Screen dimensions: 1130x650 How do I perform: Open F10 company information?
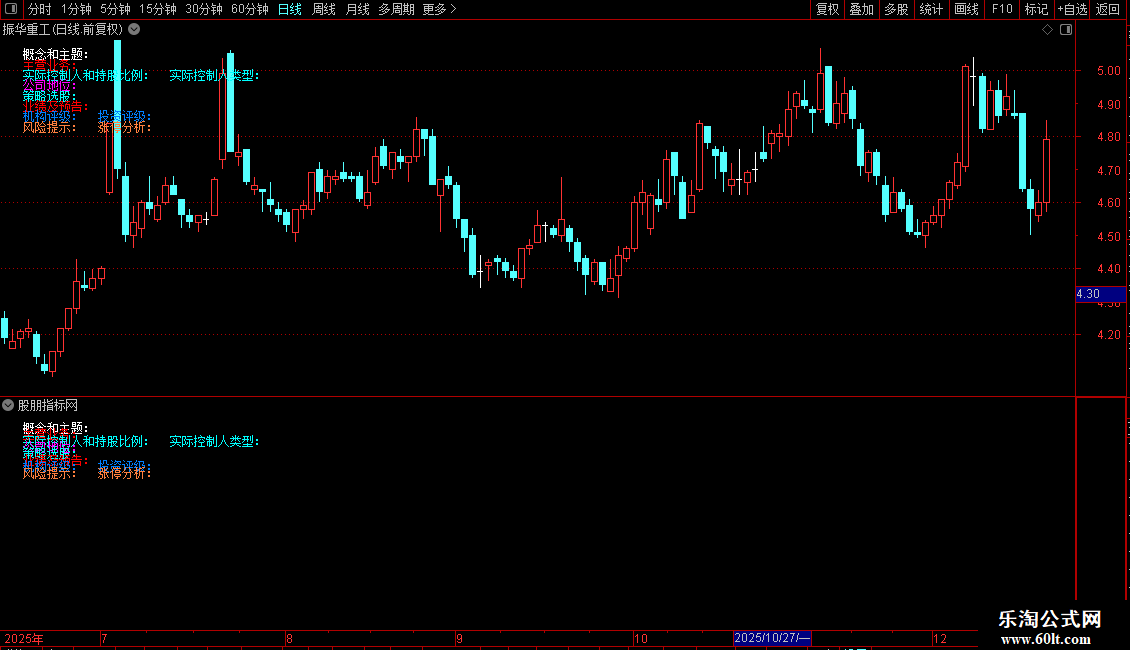1002,9
